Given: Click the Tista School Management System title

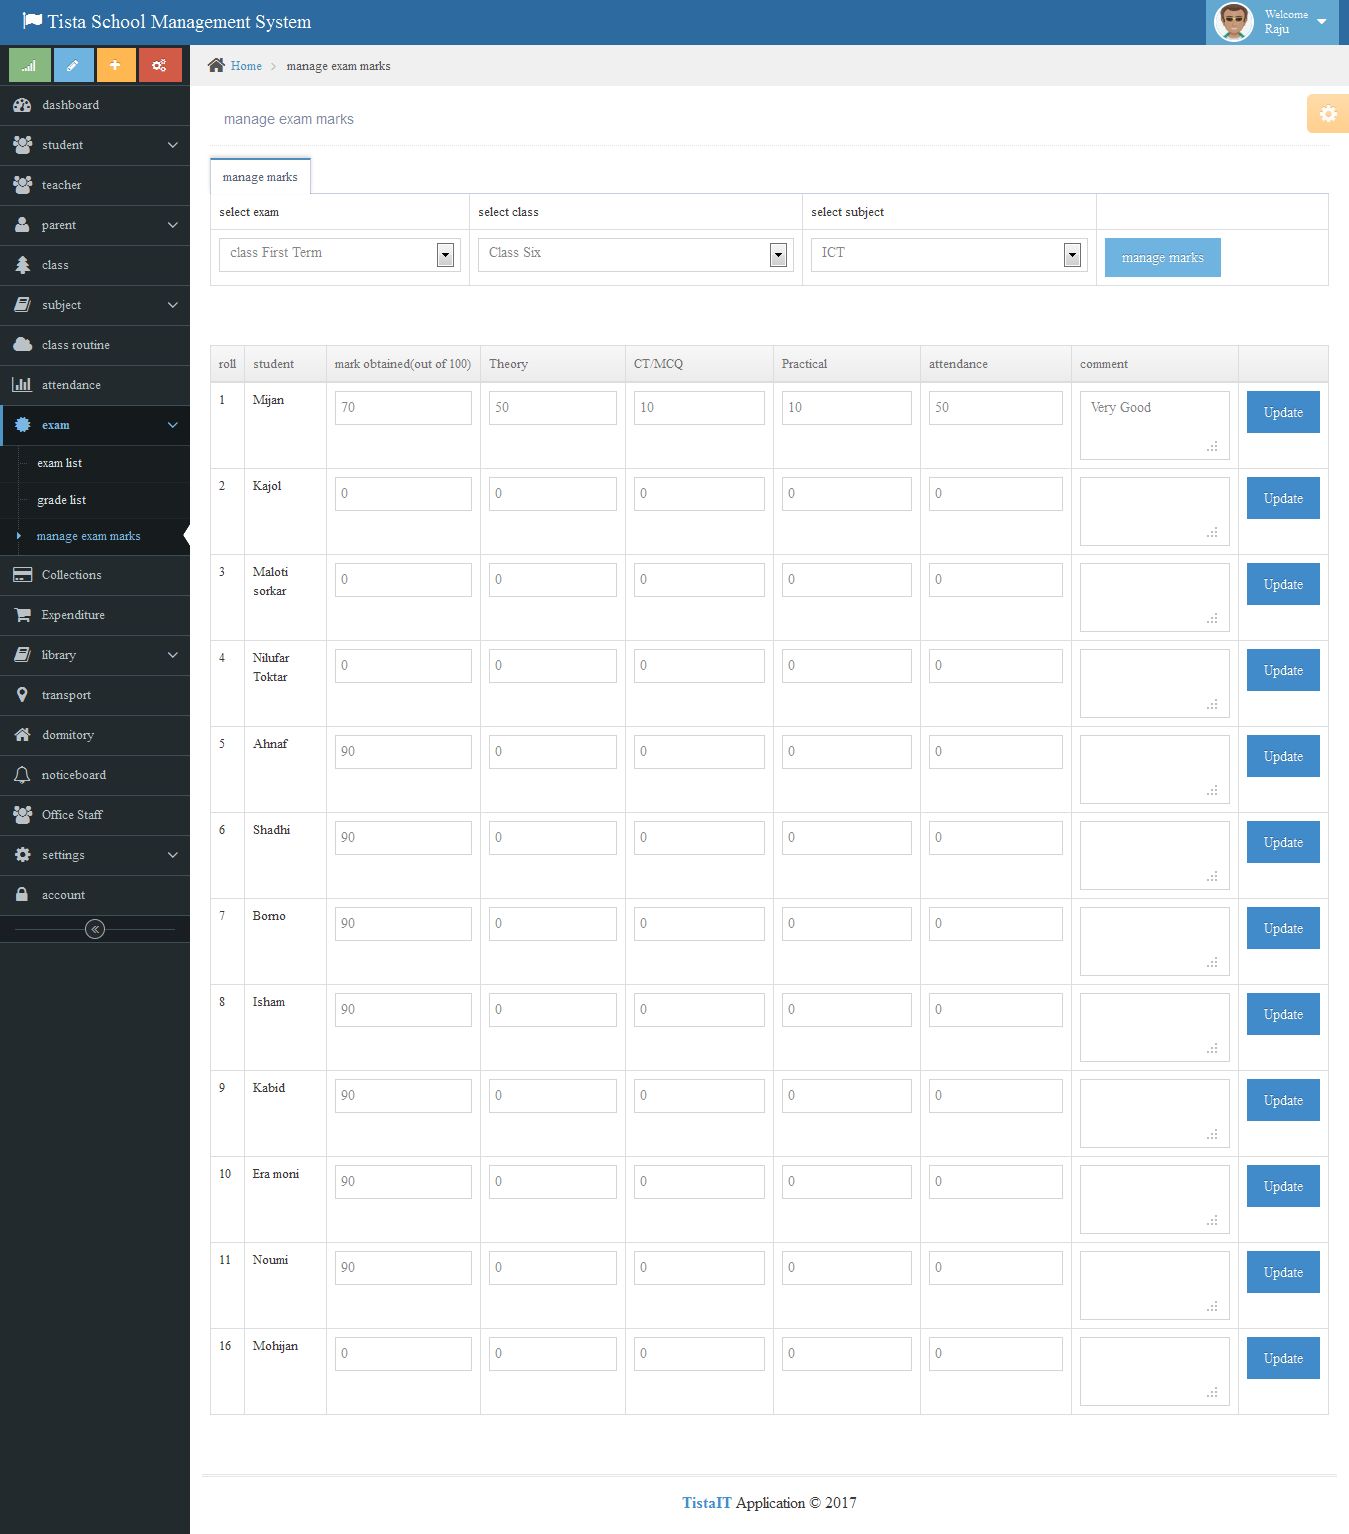Looking at the screenshot, I should [179, 22].
